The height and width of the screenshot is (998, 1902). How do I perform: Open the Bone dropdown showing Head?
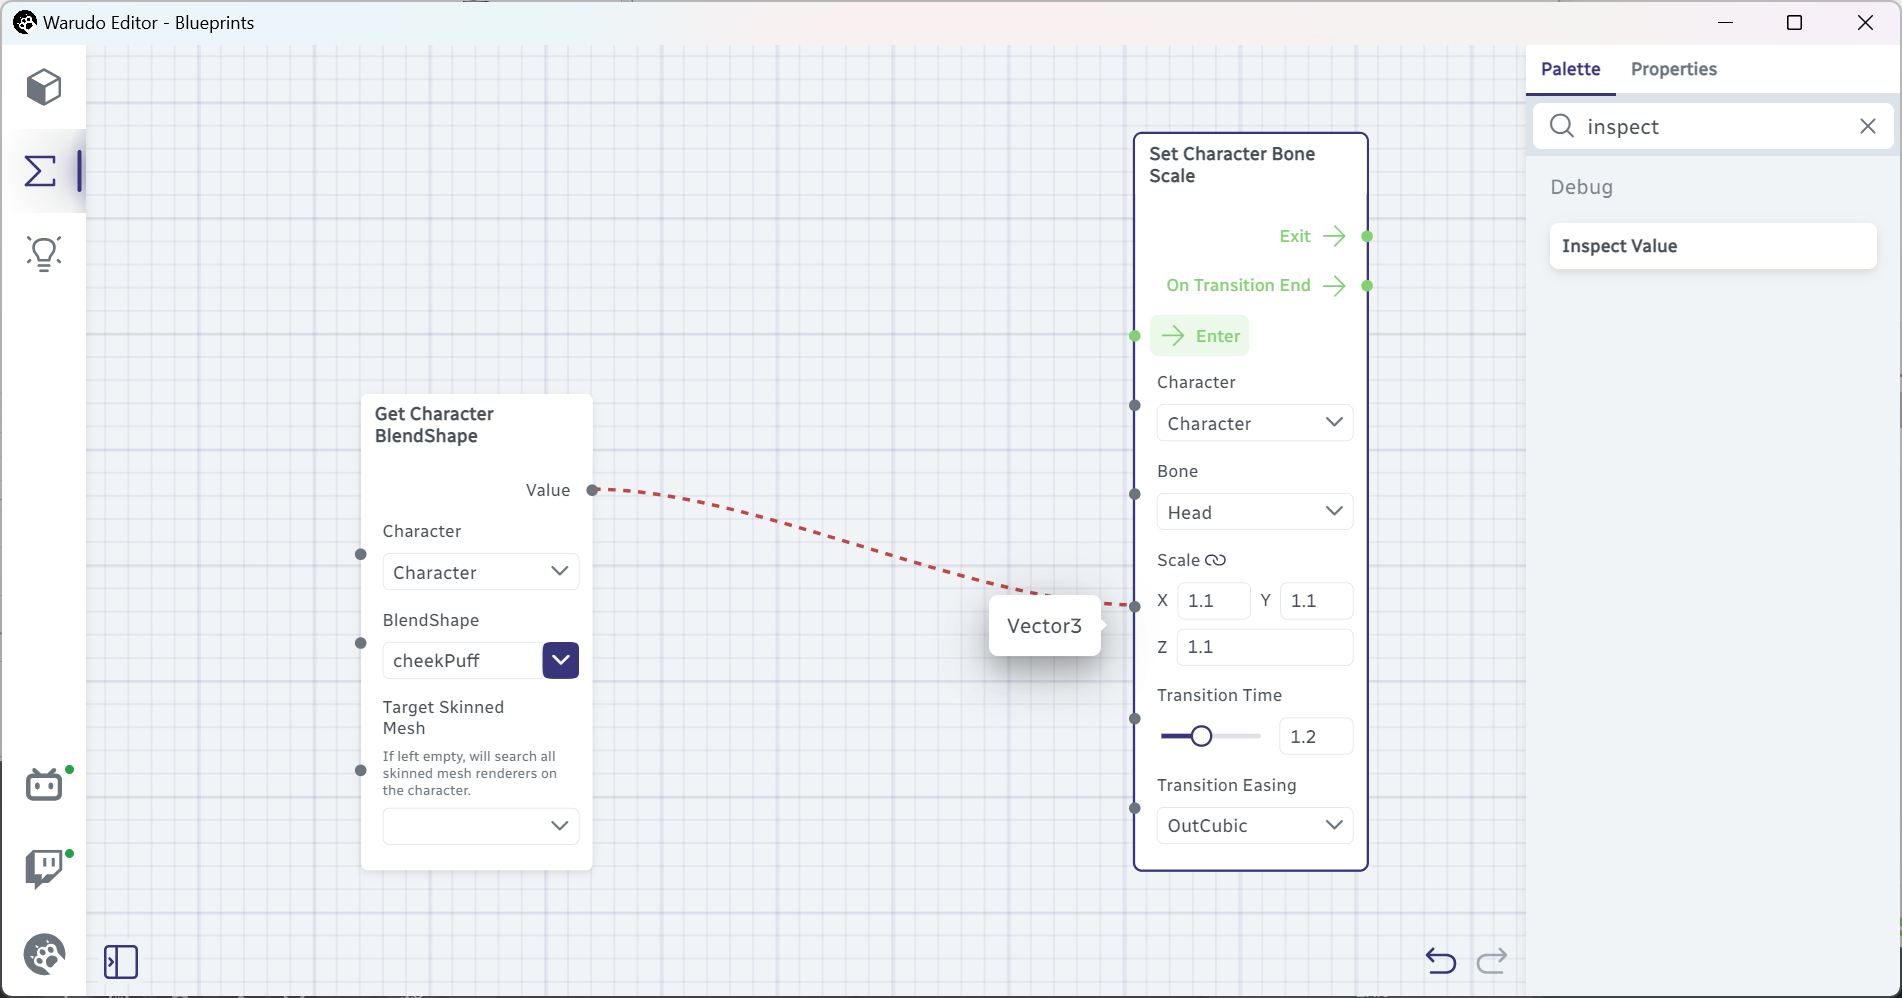[1255, 512]
